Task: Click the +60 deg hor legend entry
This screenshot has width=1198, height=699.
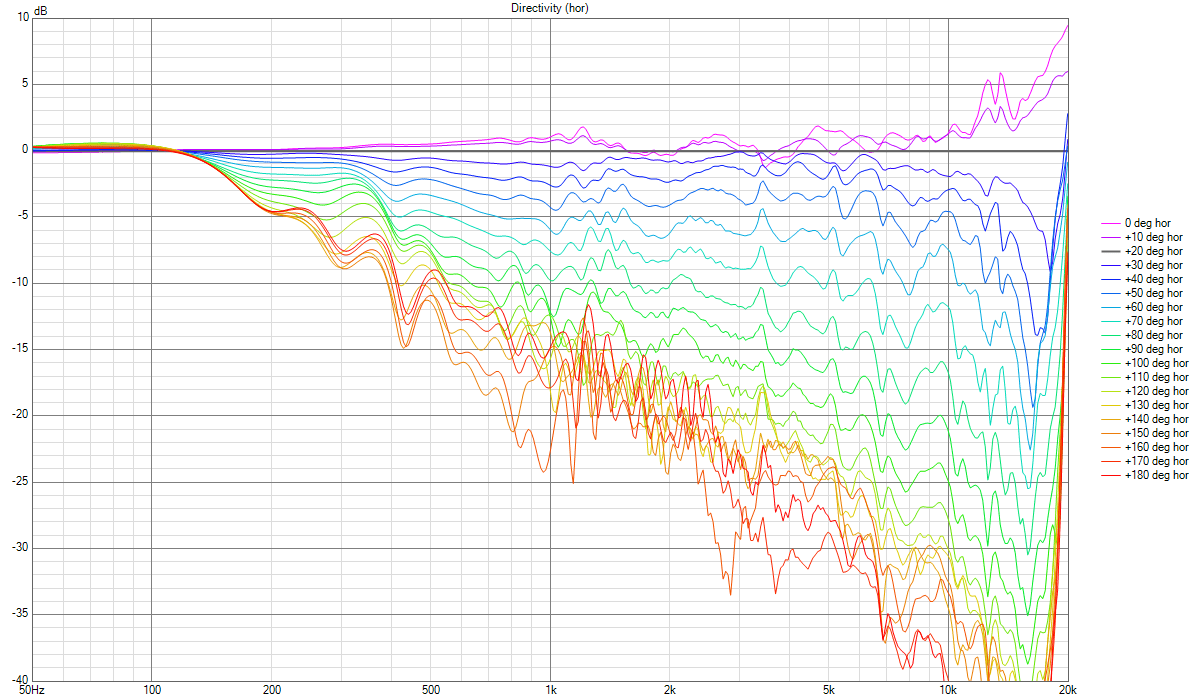Action: click(1141, 307)
